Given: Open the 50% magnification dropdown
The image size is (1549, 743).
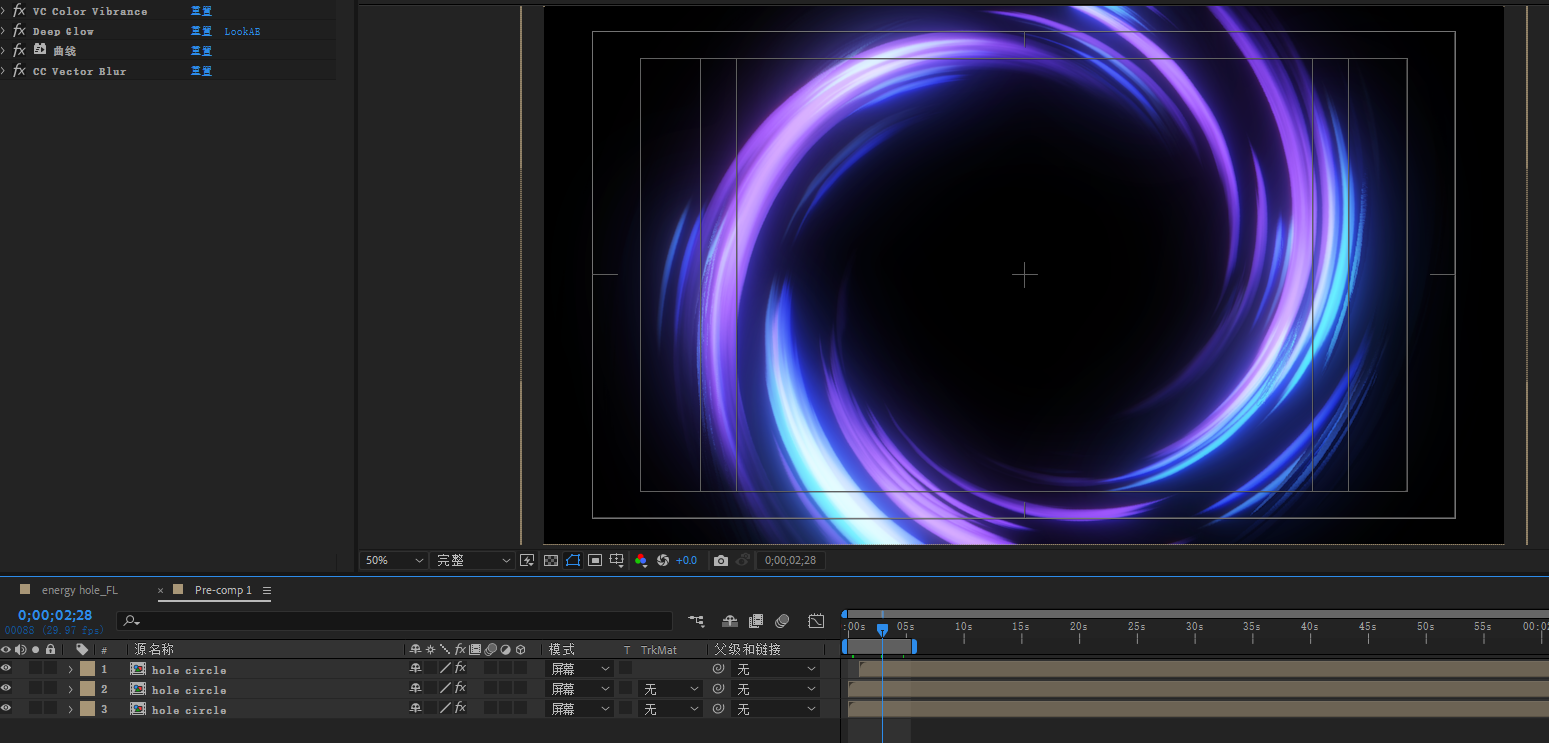Looking at the screenshot, I should tap(394, 561).
